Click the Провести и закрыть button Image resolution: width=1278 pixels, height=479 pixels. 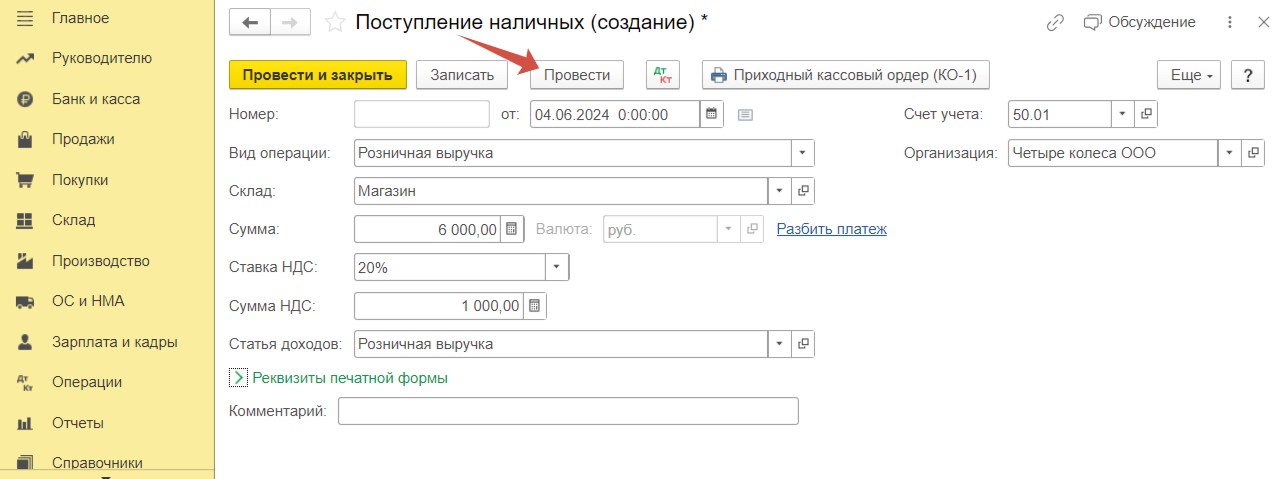point(318,75)
